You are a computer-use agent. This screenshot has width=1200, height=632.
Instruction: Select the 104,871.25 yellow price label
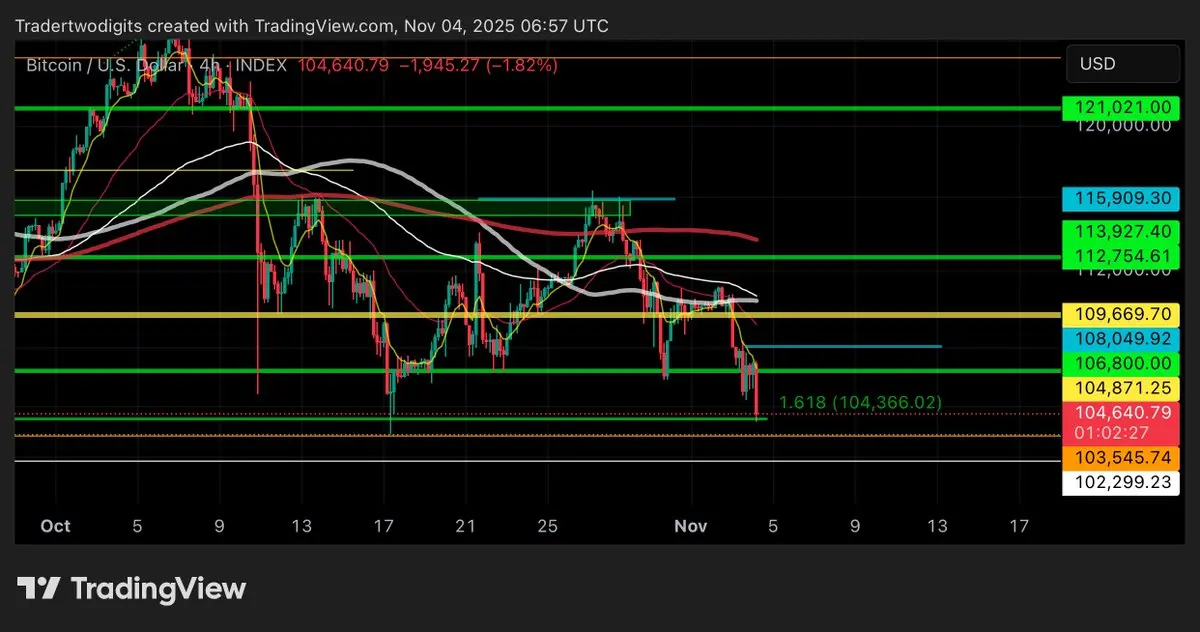(x=1122, y=388)
